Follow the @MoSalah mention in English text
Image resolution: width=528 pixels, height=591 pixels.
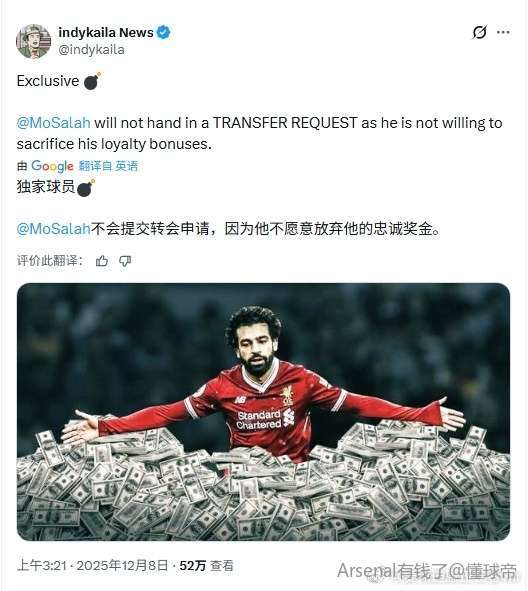[x=54, y=123]
